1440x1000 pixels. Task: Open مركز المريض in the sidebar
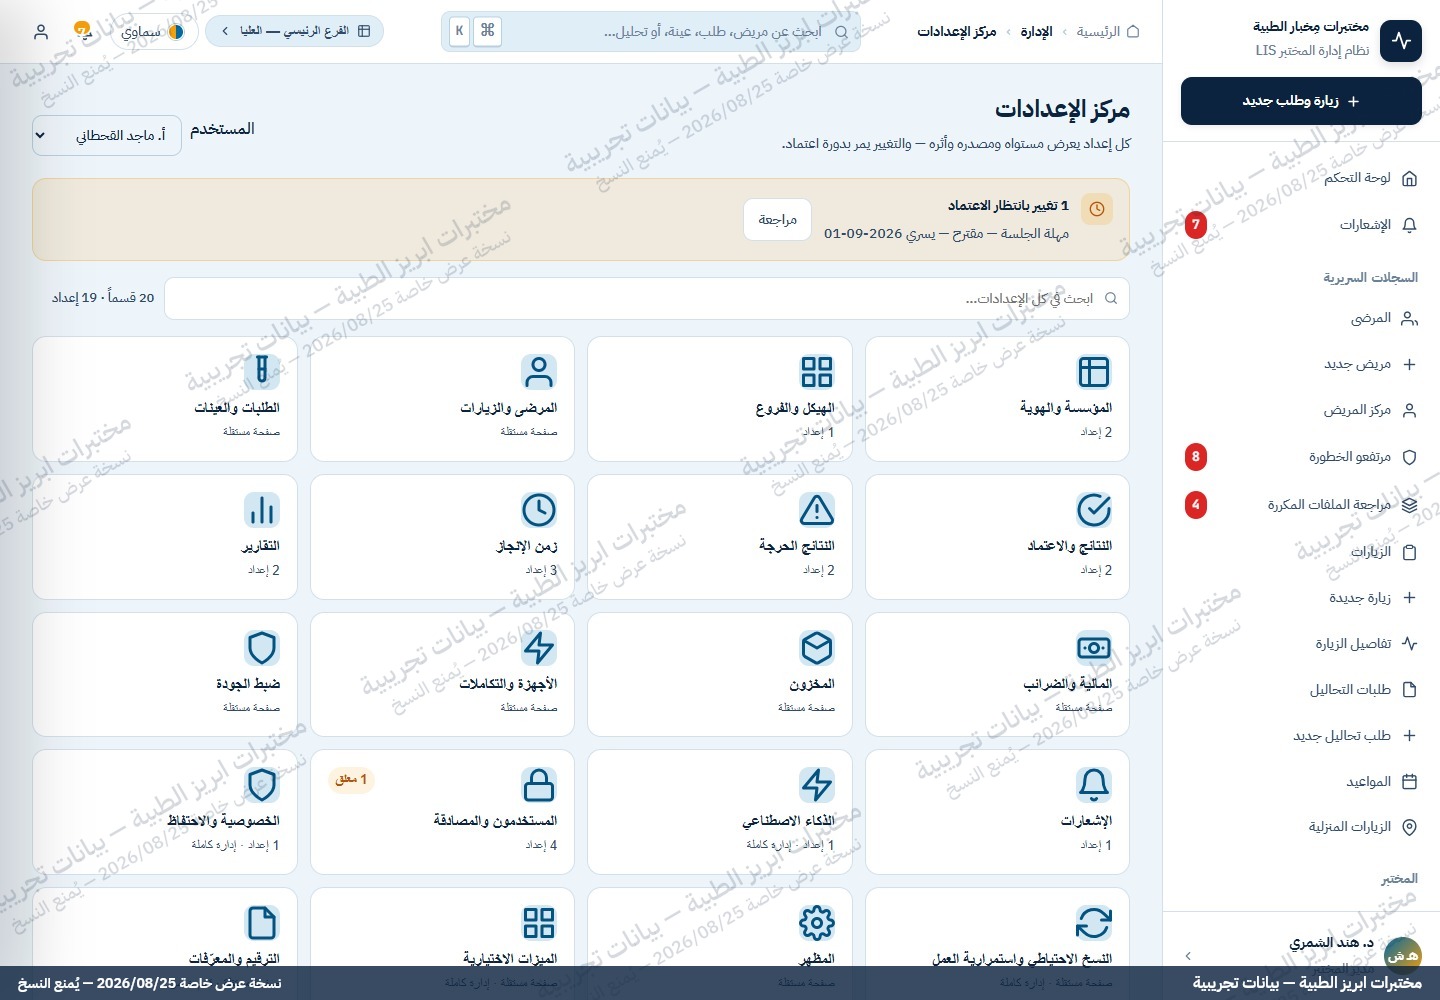(x=1301, y=410)
